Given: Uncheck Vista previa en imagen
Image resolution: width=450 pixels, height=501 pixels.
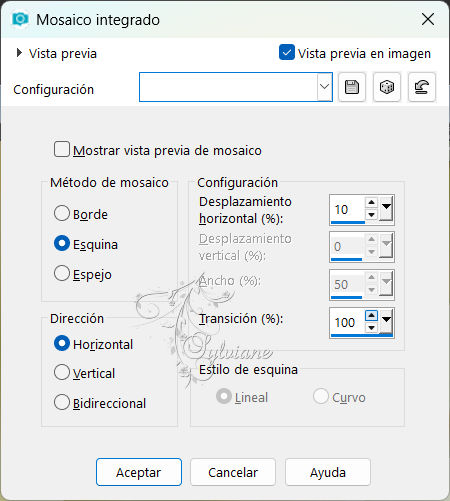Looking at the screenshot, I should pyautogui.click(x=287, y=52).
